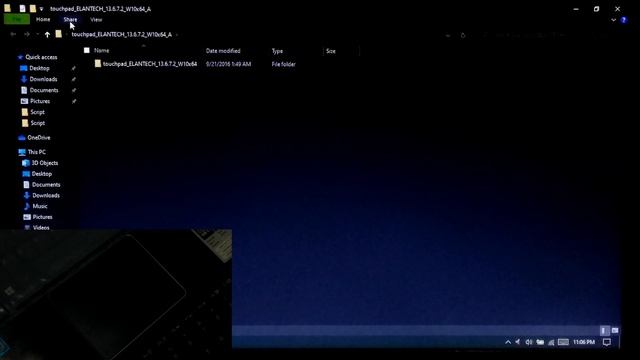
Task: Click the This PC monitor icon
Action: pyautogui.click(x=22, y=152)
